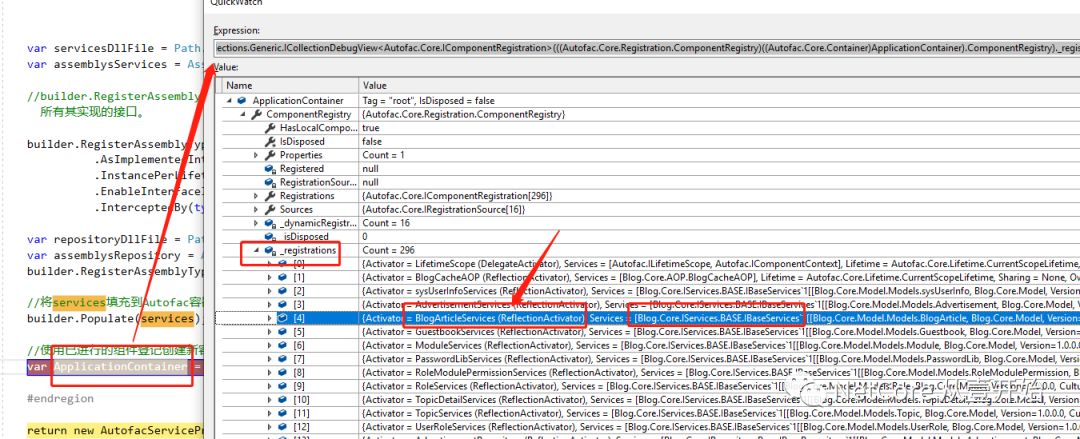Click the wrench icon beside Registrations
1080x439 pixels.
(270, 196)
